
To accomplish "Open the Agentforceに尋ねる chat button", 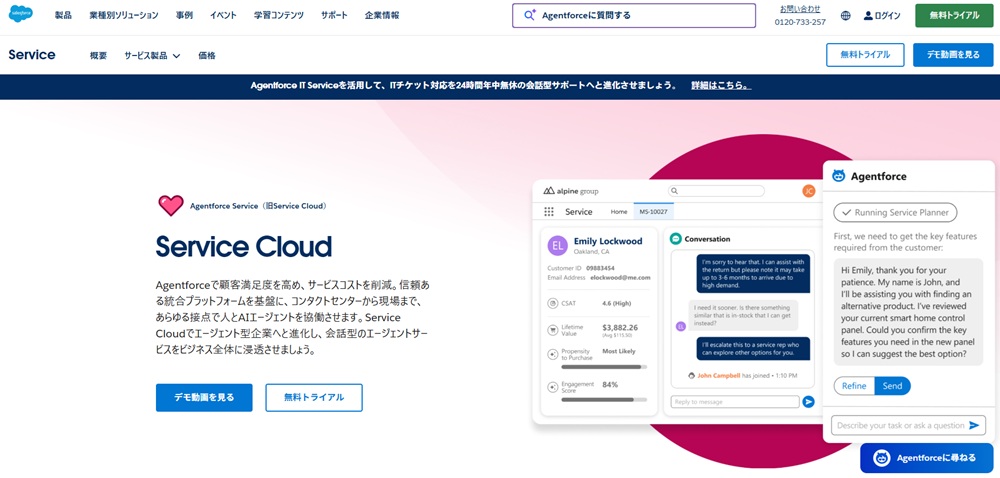I will (926, 458).
